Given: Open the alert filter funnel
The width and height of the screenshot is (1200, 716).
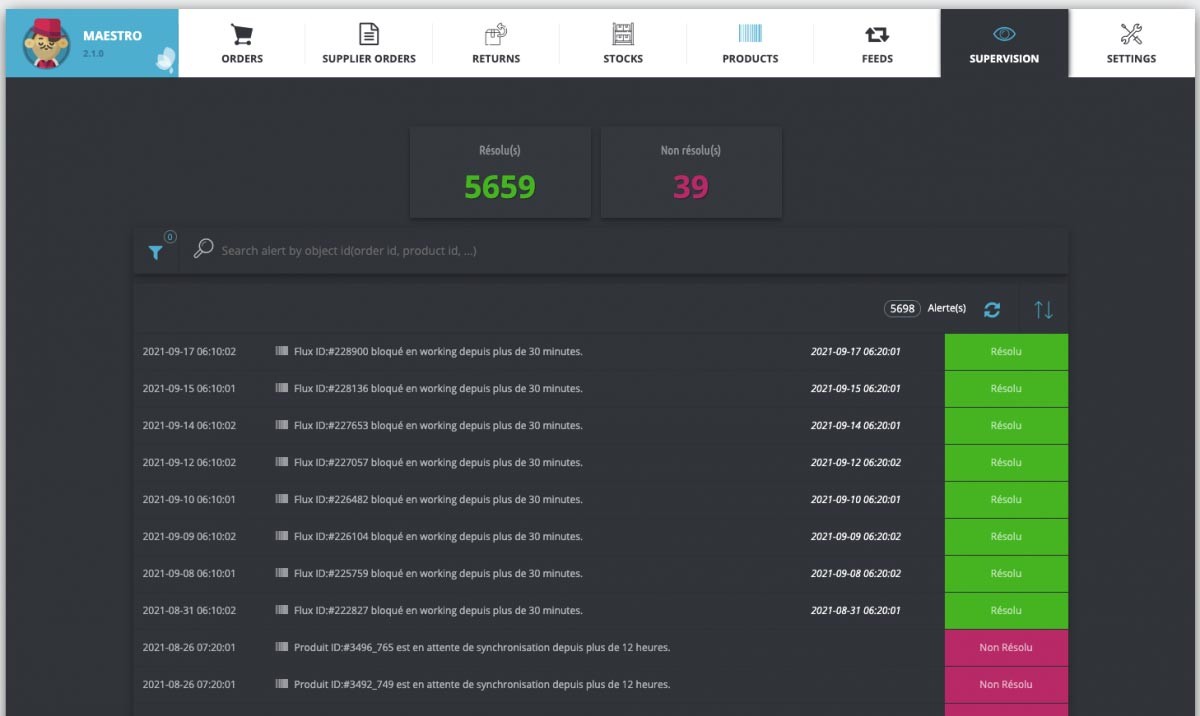Looking at the screenshot, I should click(x=156, y=252).
